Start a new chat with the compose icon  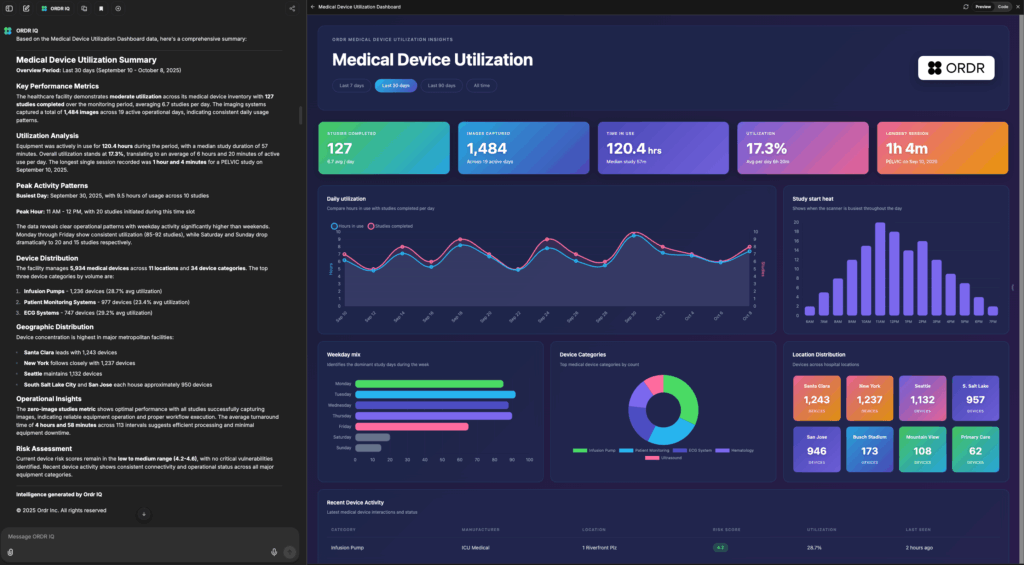click(x=27, y=8)
